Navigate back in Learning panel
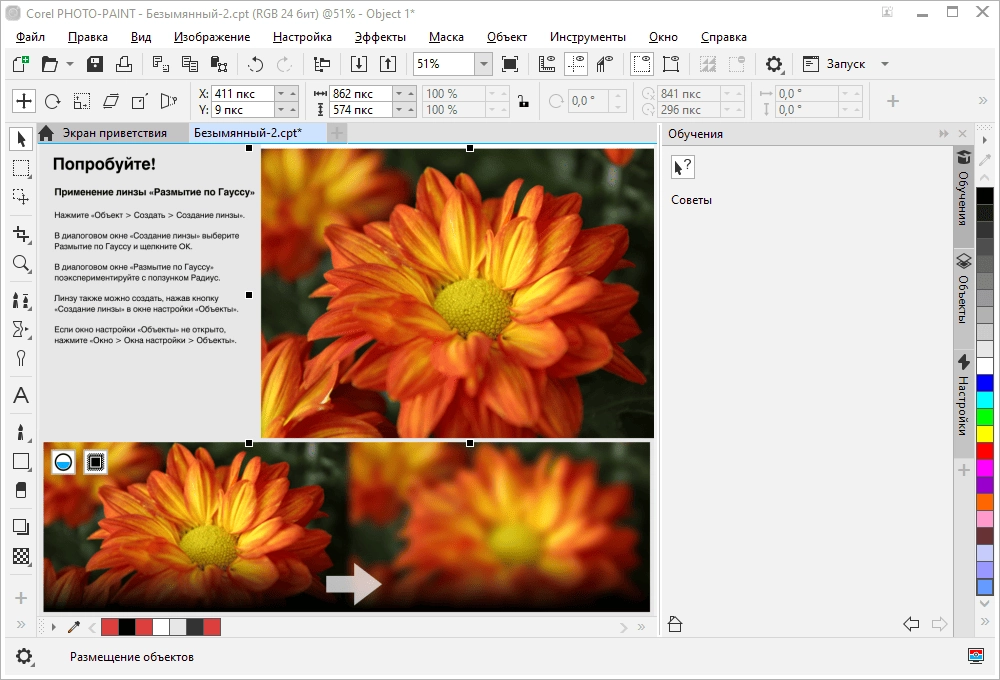 911,624
